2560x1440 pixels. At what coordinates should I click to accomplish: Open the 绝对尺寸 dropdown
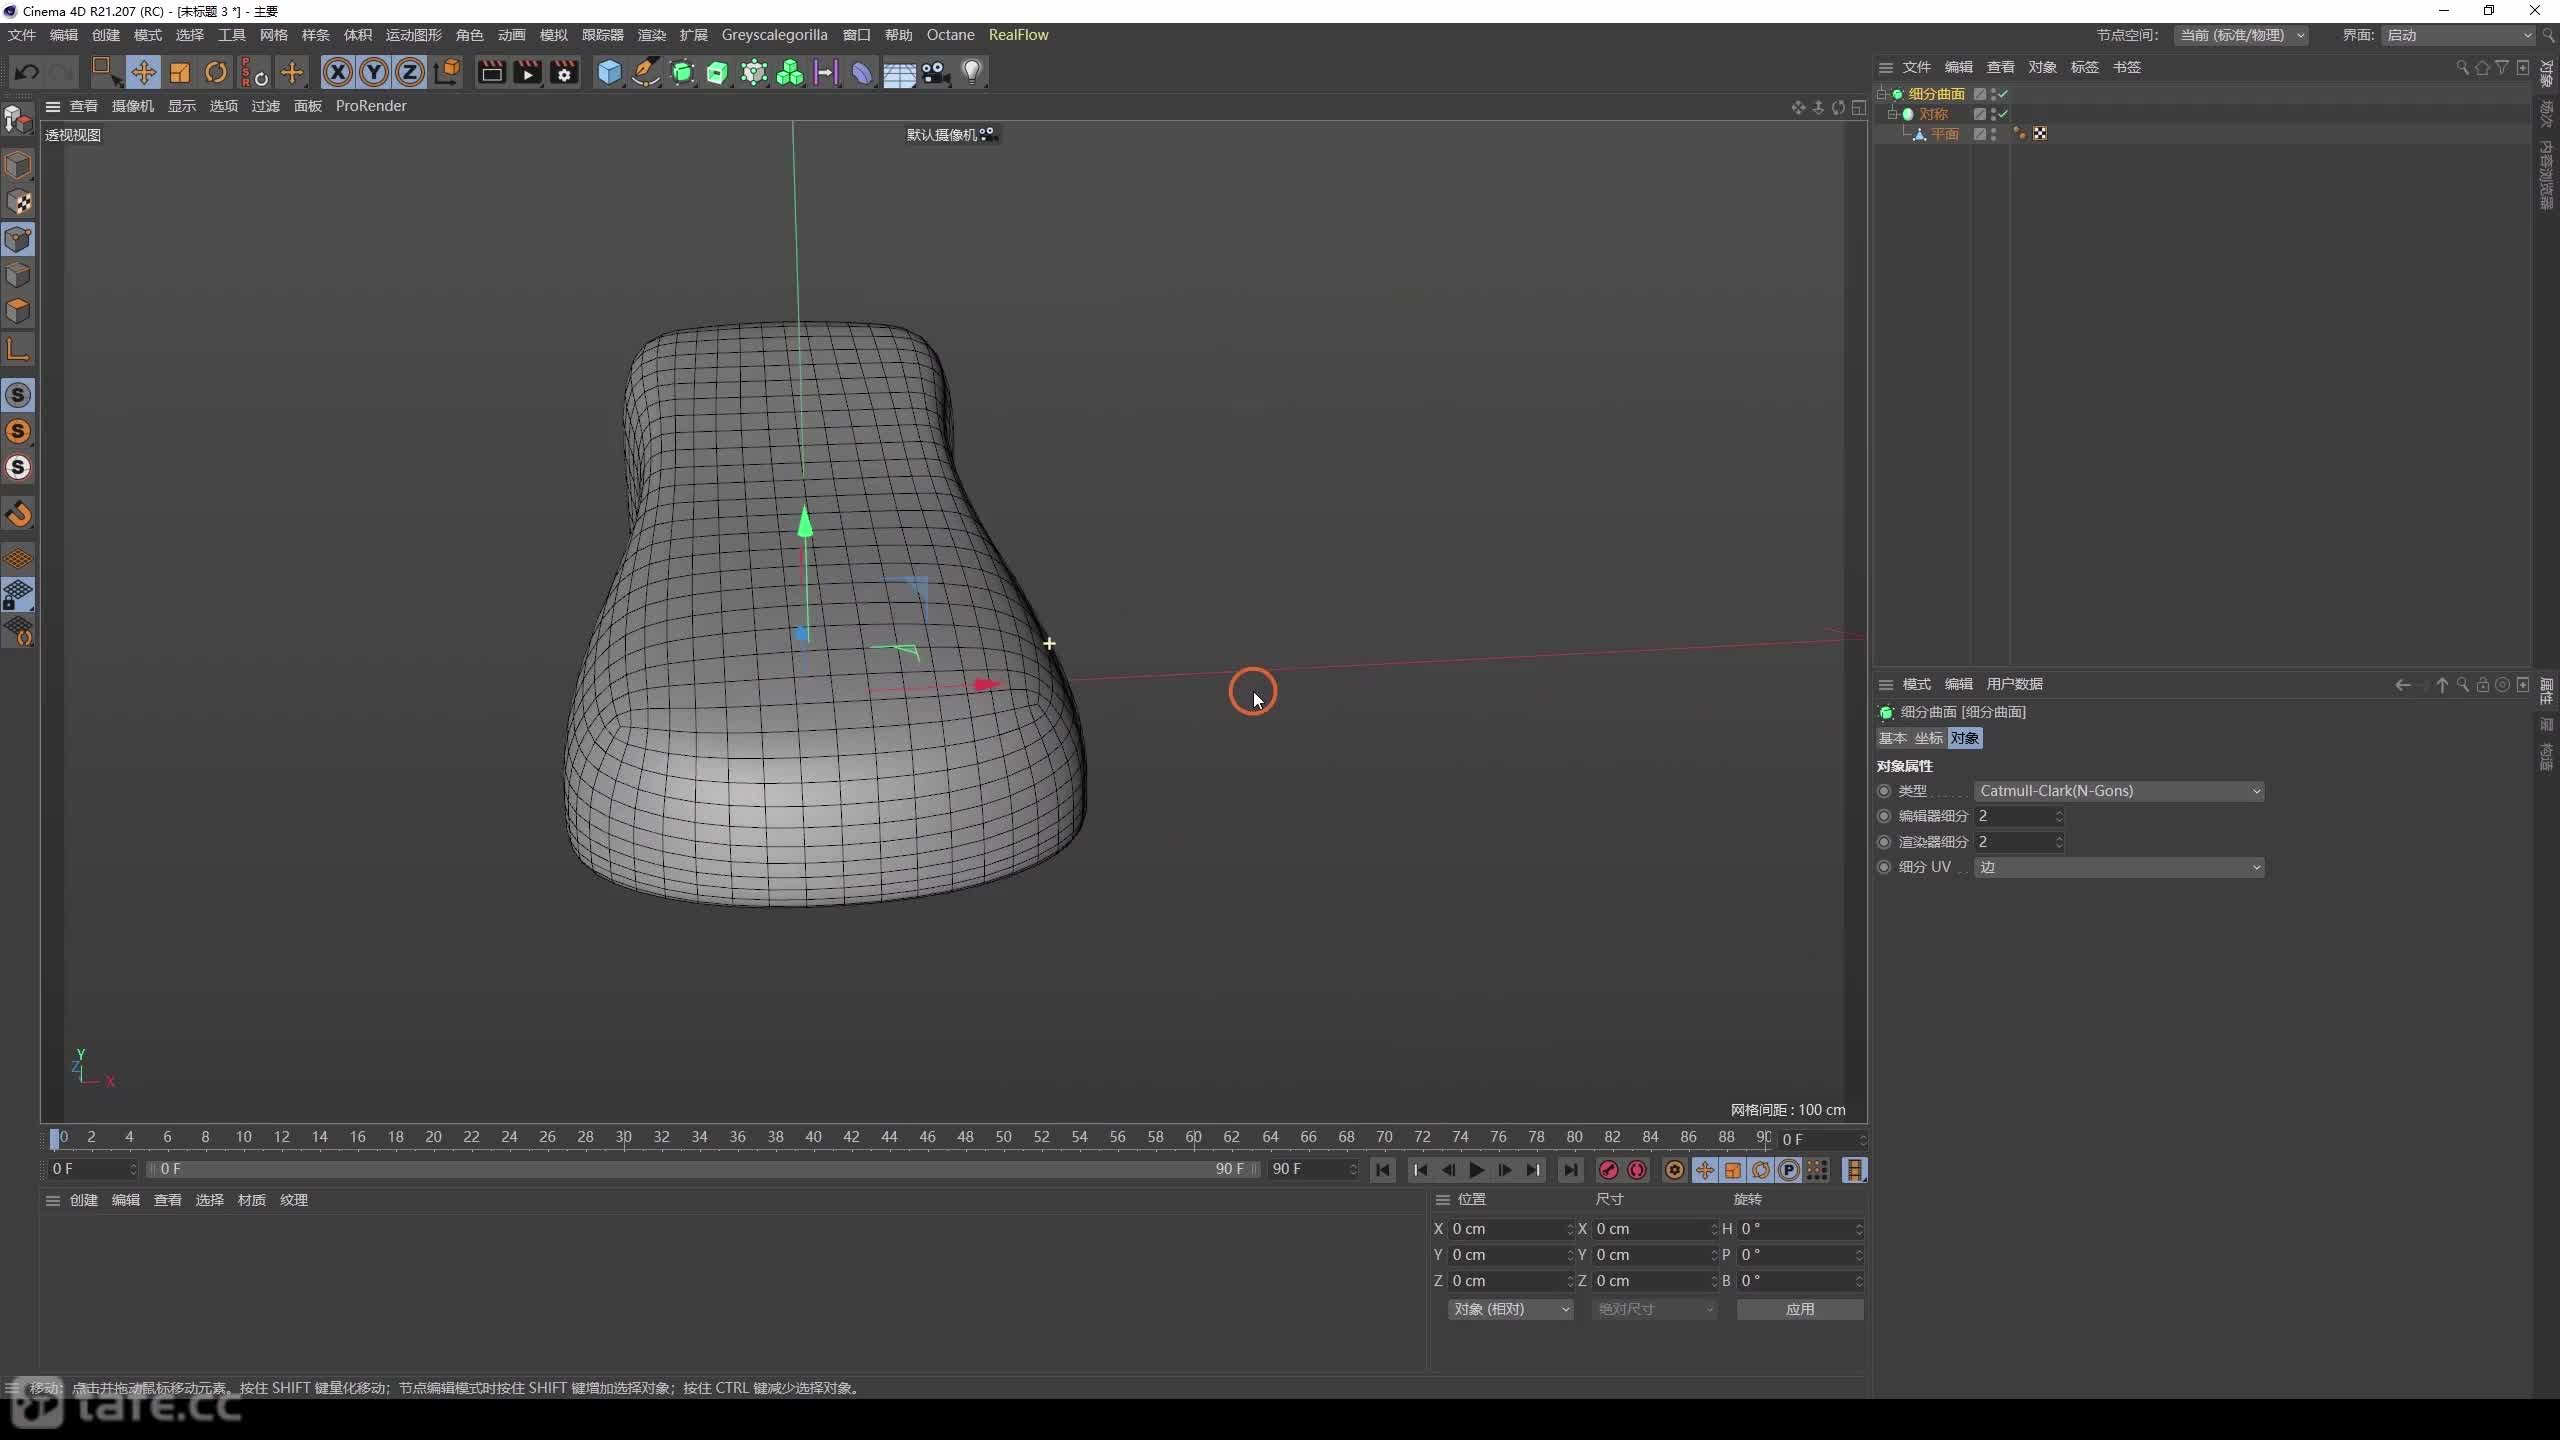click(x=1654, y=1309)
